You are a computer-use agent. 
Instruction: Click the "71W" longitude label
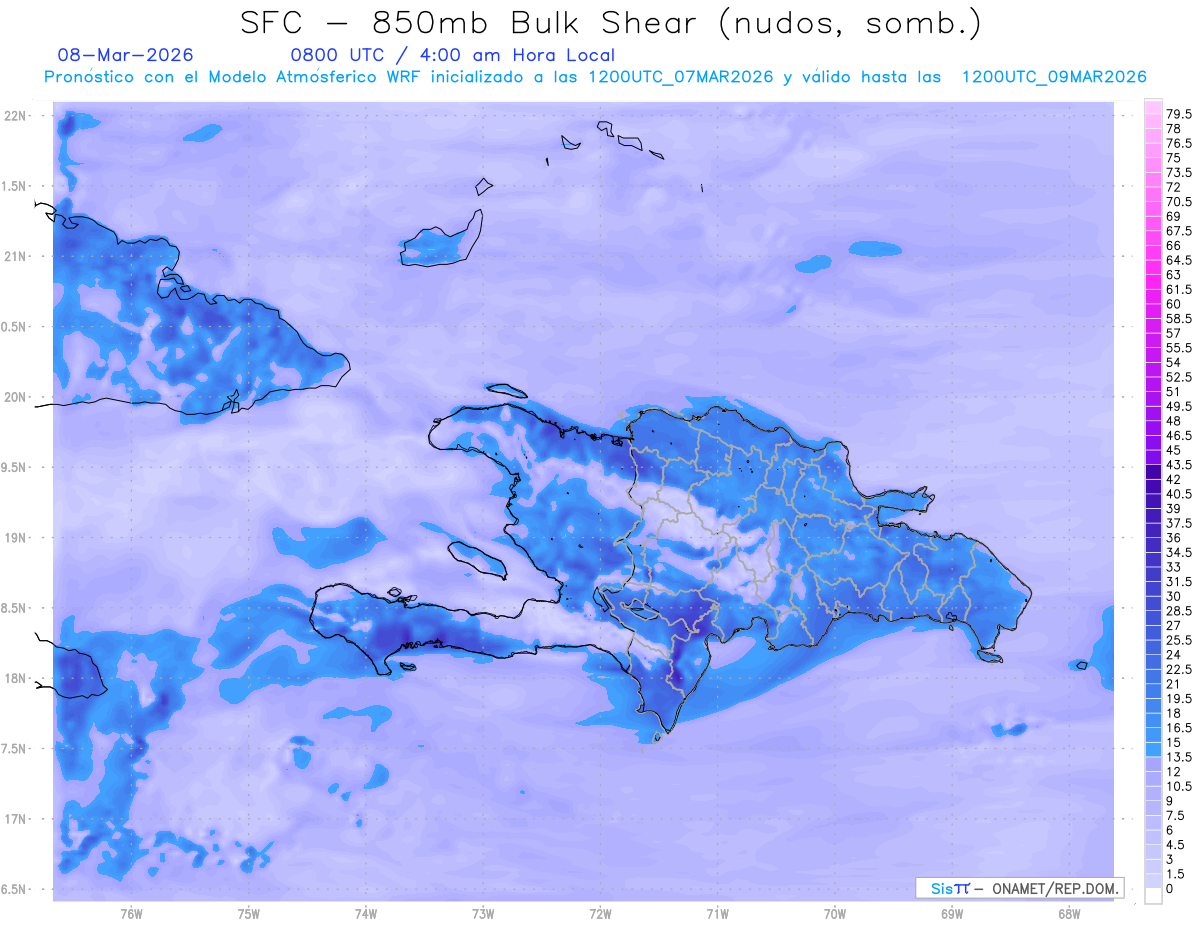pos(717,914)
